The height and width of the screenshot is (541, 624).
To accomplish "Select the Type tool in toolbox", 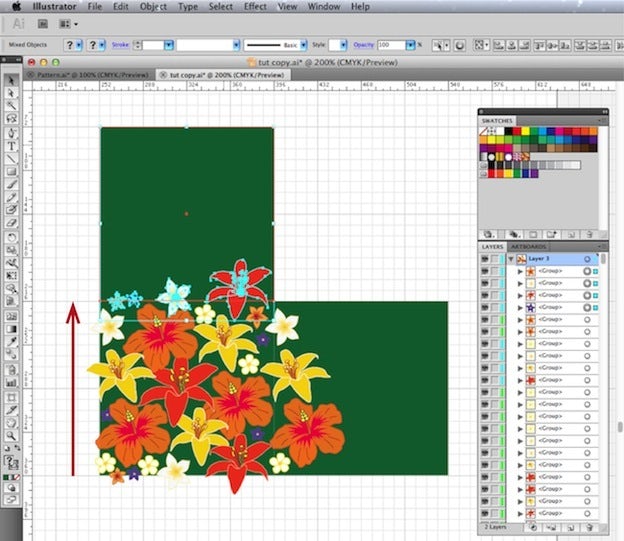I will tap(12, 146).
